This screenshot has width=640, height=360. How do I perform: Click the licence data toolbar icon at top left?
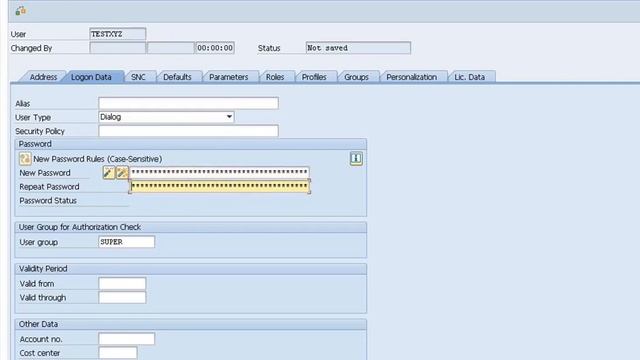tap(20, 11)
